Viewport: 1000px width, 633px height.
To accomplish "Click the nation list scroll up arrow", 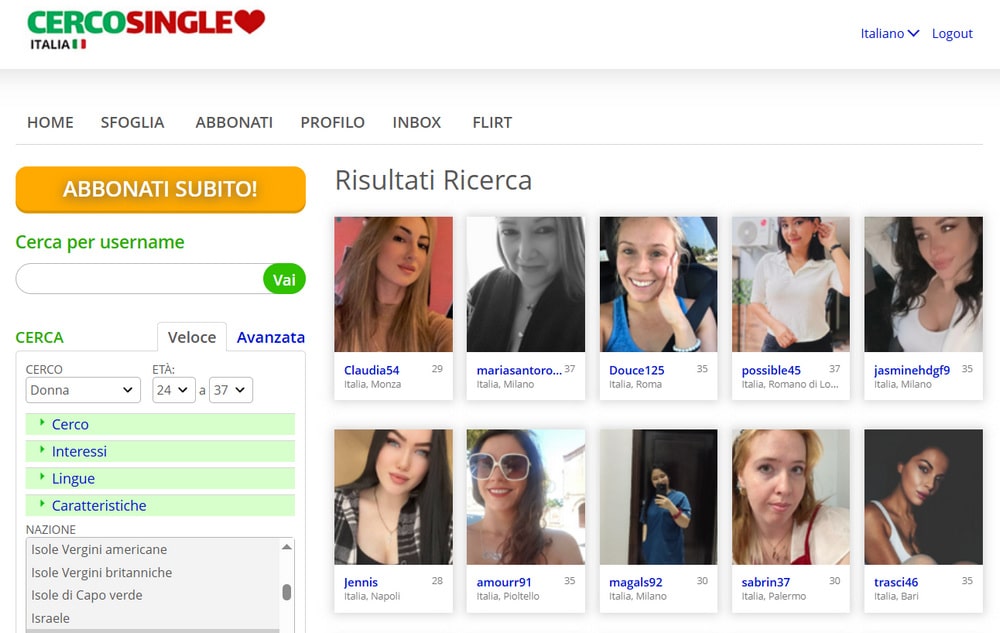I will [287, 547].
